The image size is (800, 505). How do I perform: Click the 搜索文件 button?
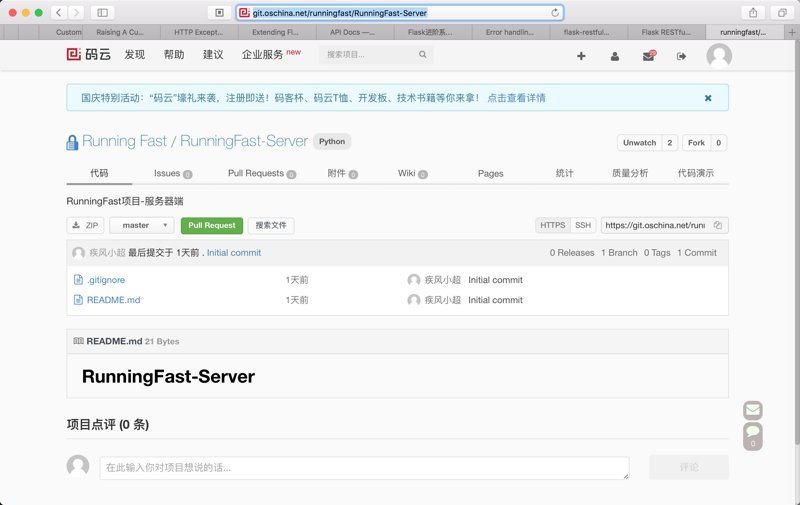[271, 225]
